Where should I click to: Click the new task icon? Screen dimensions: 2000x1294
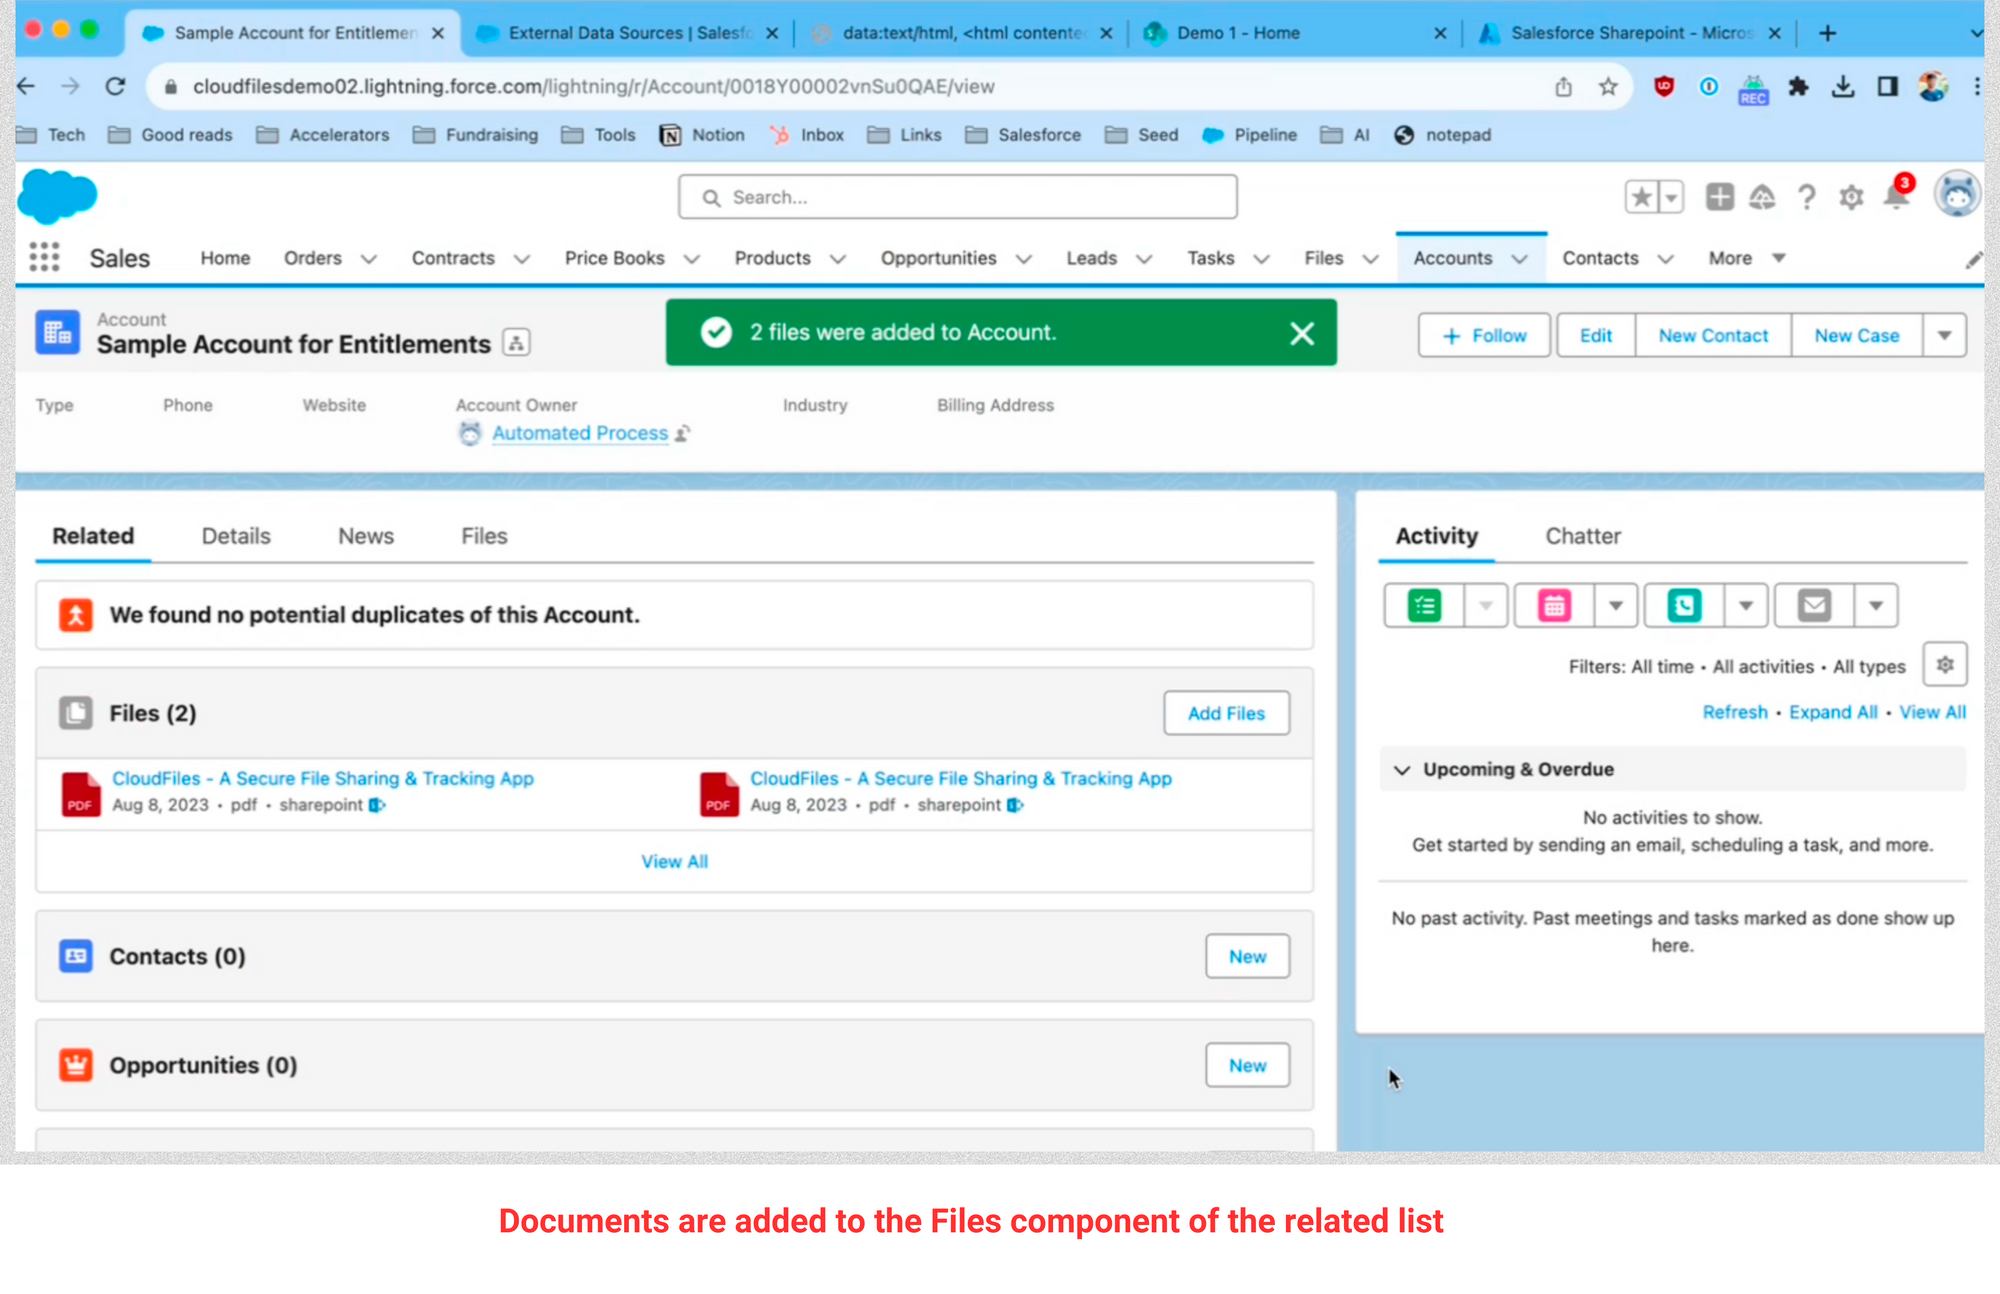(x=1424, y=606)
